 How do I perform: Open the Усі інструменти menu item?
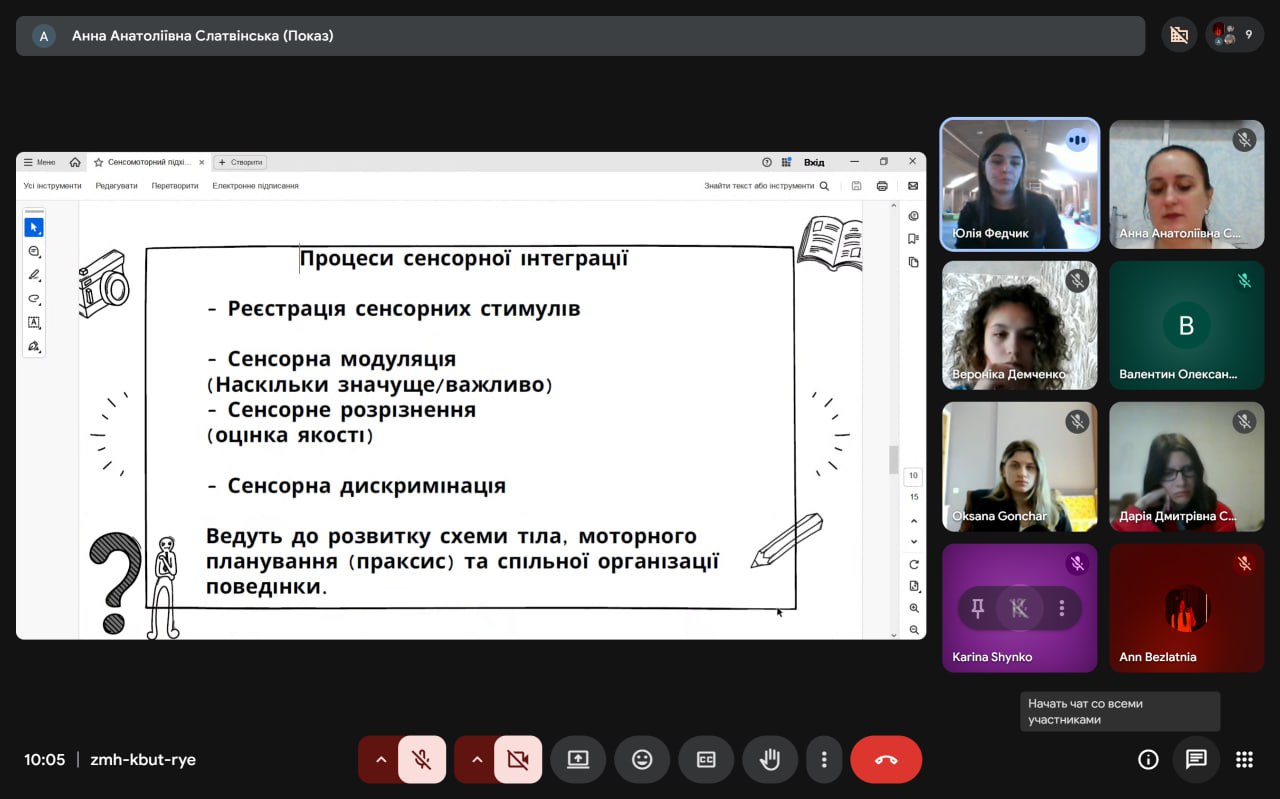coord(53,186)
